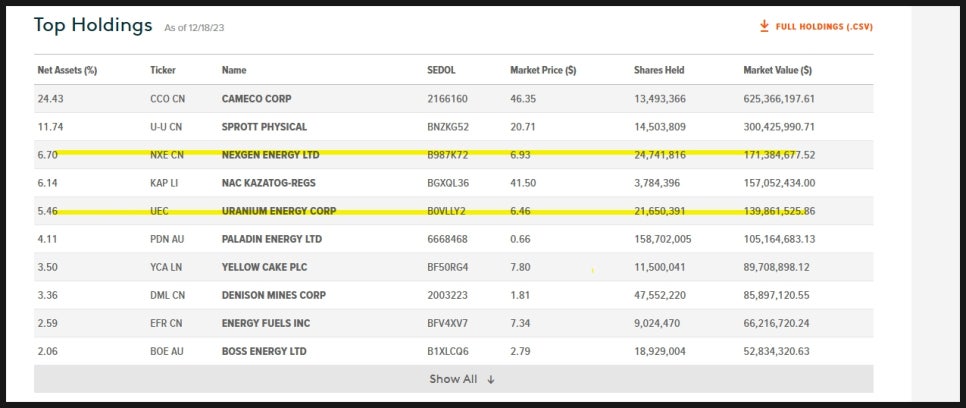Click the orange download arrow icon
966x408 pixels.
point(764,26)
